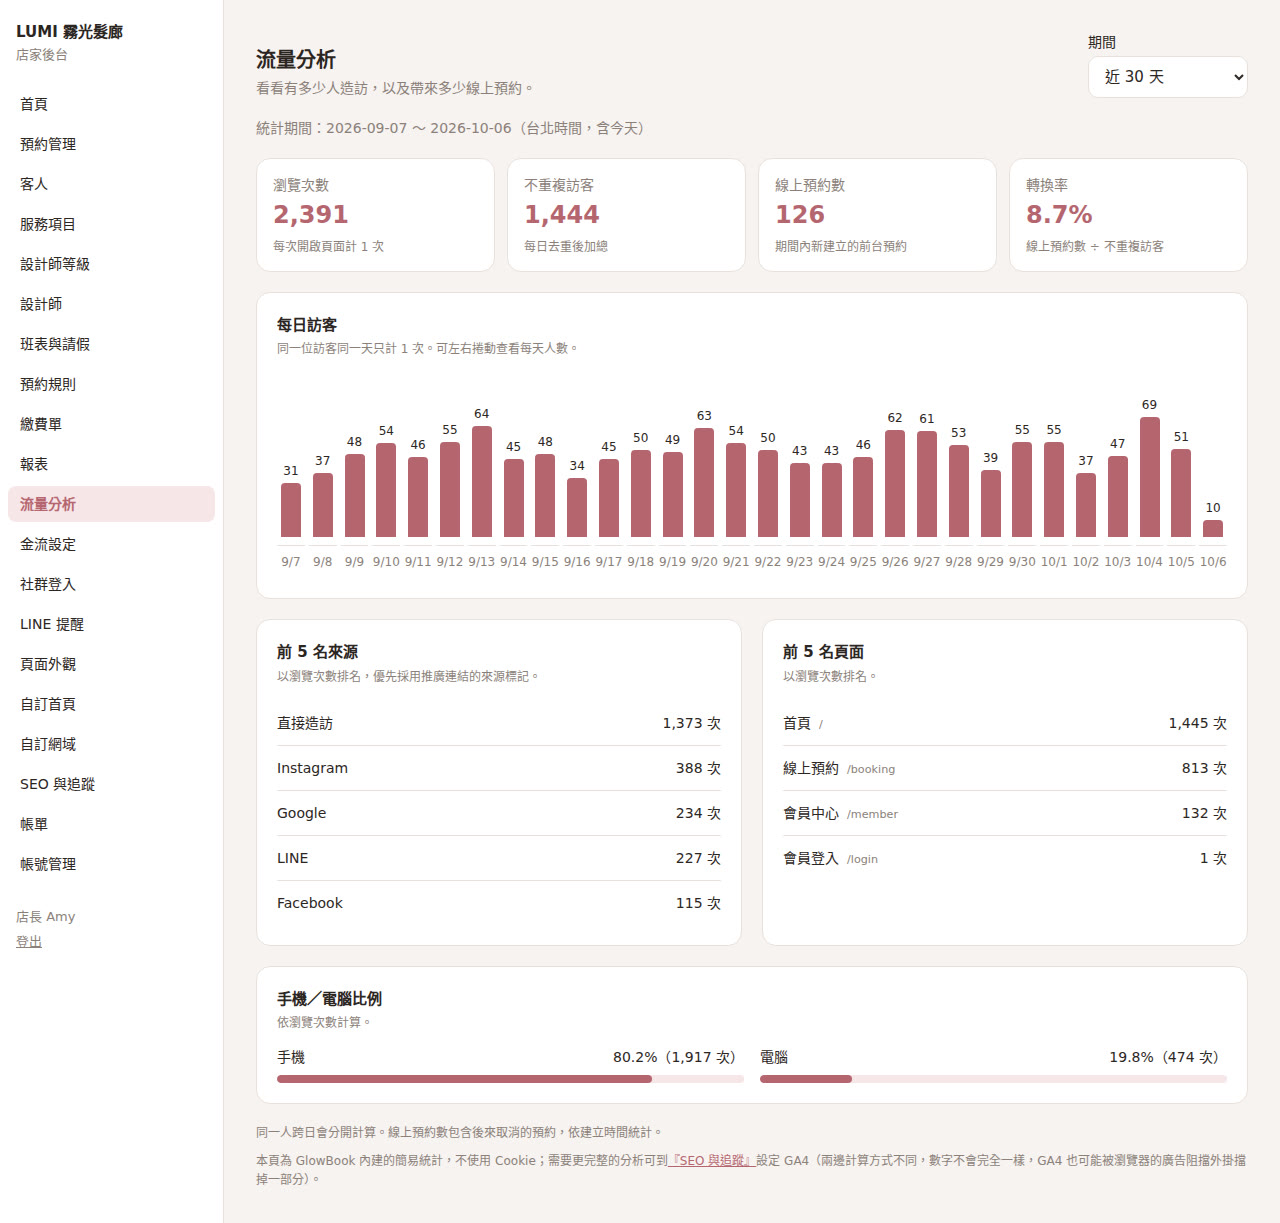Screen dimensions: 1280x1223
Task: Click the 手機 ratio progress bar
Action: [510, 1079]
